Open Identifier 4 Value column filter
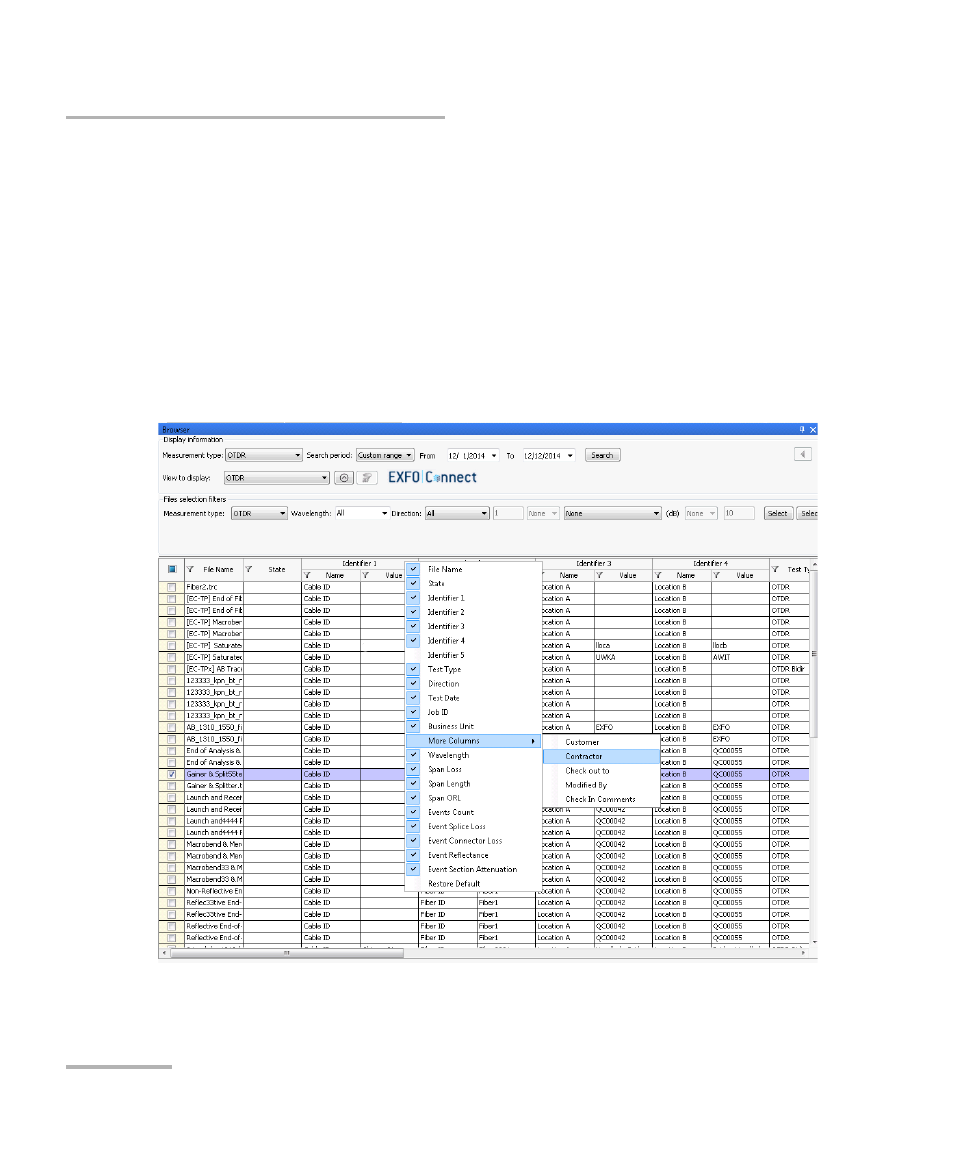This screenshot has height=1158, width=954. [x=716, y=575]
